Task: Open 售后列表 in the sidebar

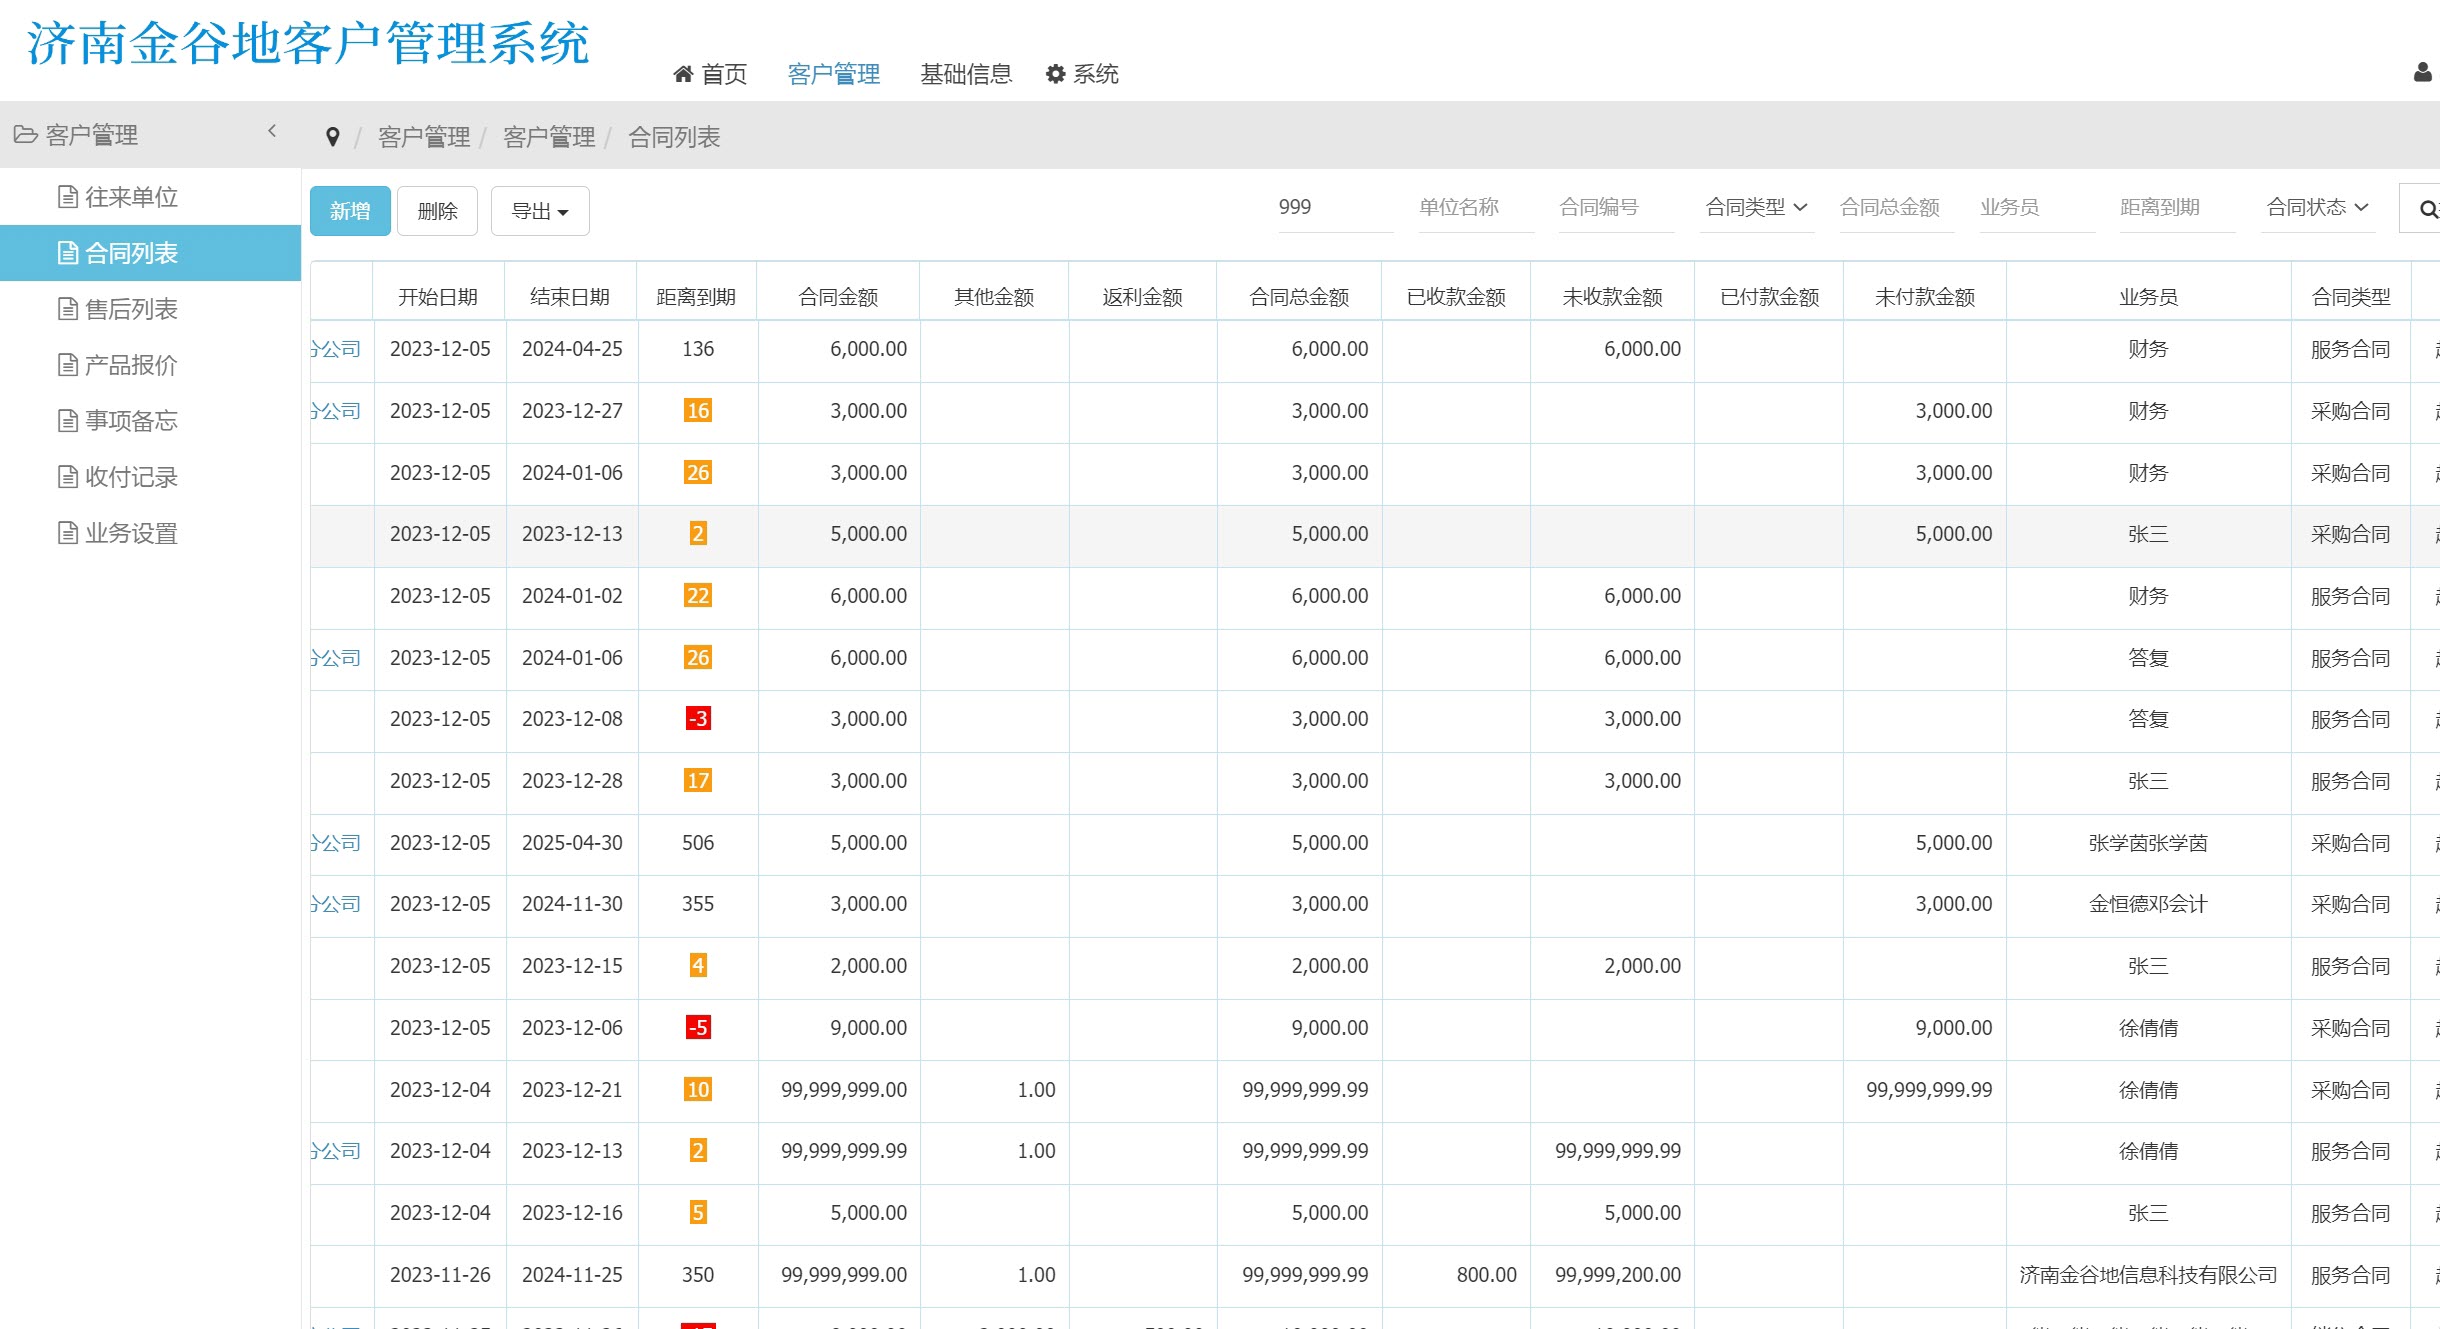Action: pyautogui.click(x=150, y=309)
